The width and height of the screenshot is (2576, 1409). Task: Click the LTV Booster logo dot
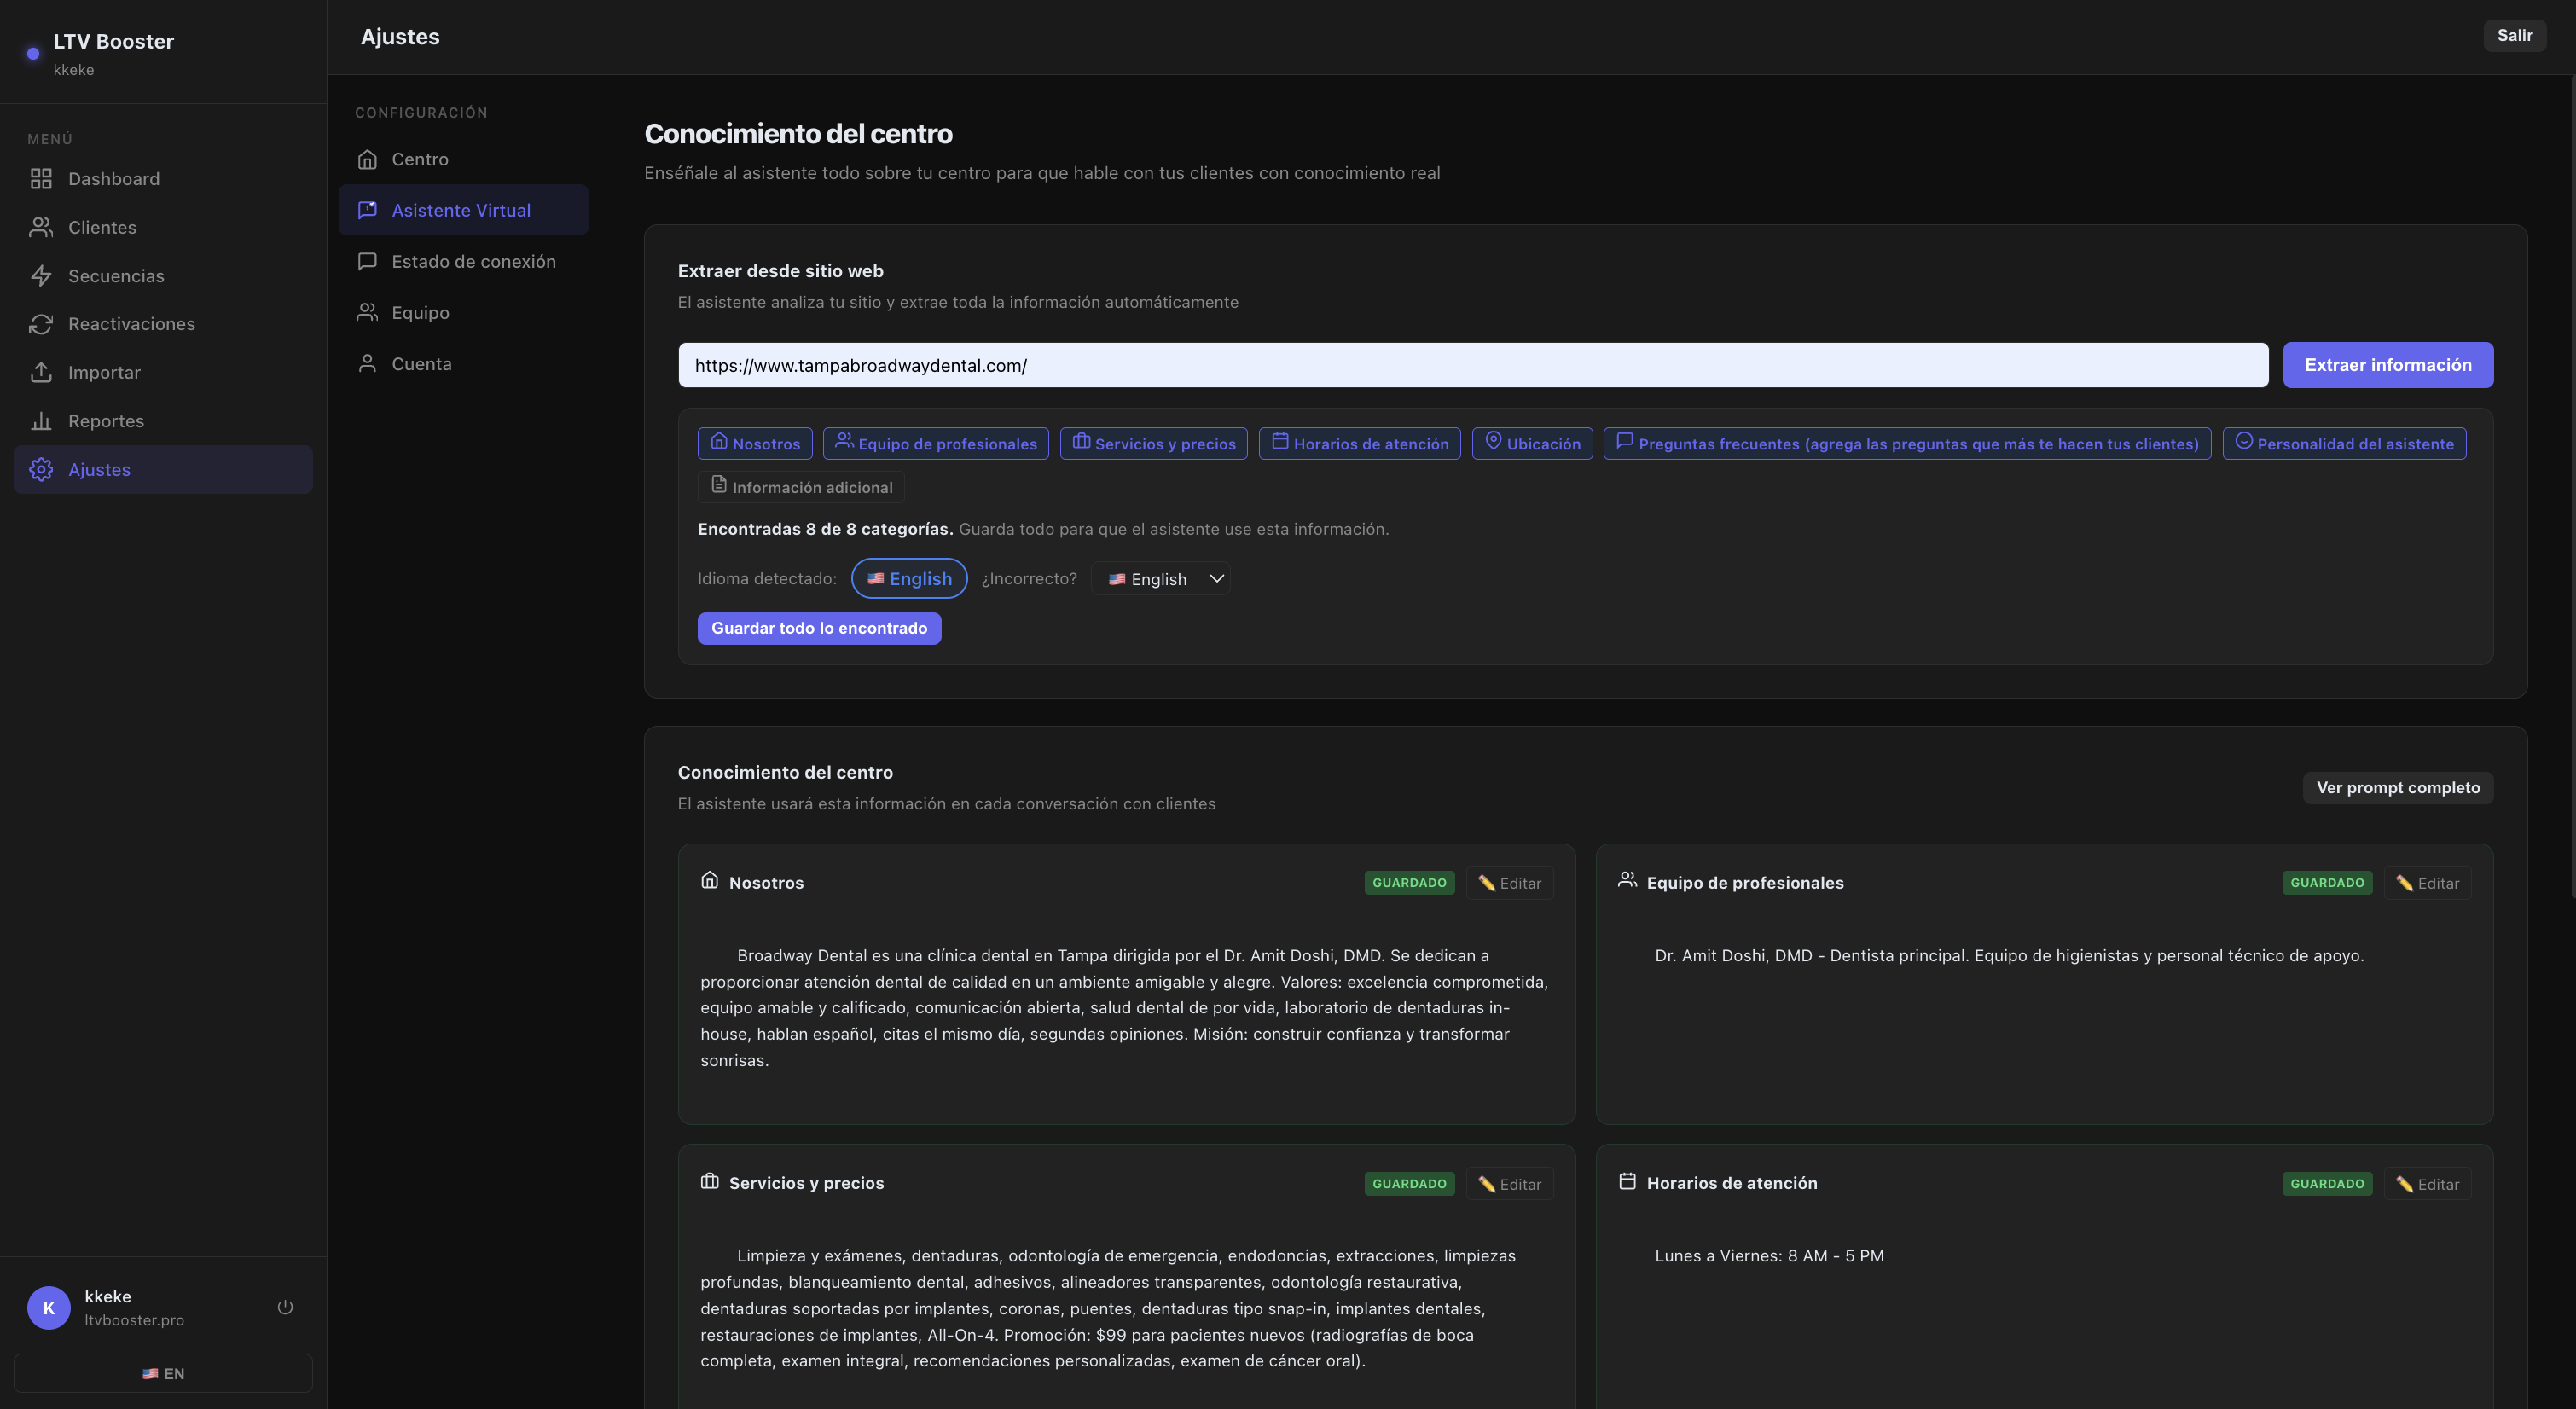(x=33, y=54)
